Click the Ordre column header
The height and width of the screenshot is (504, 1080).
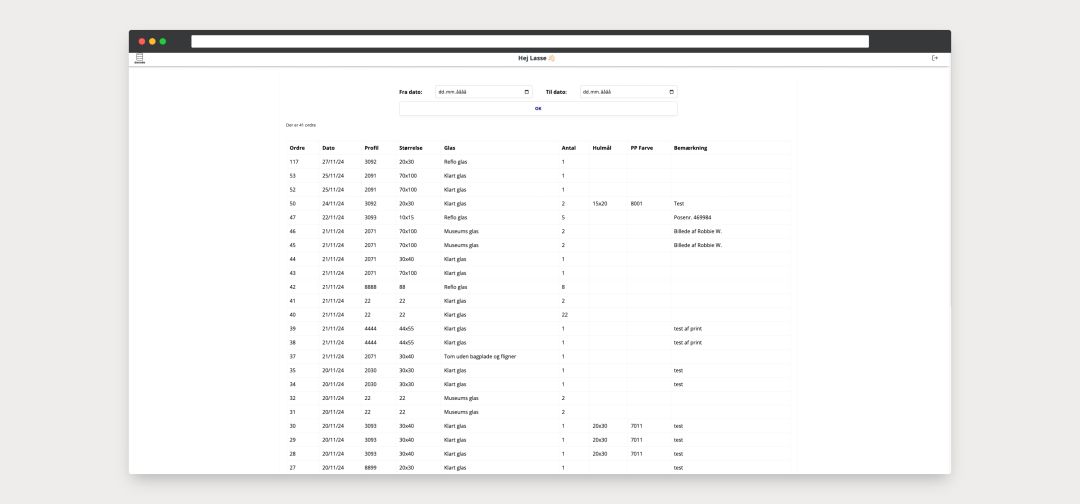297,148
